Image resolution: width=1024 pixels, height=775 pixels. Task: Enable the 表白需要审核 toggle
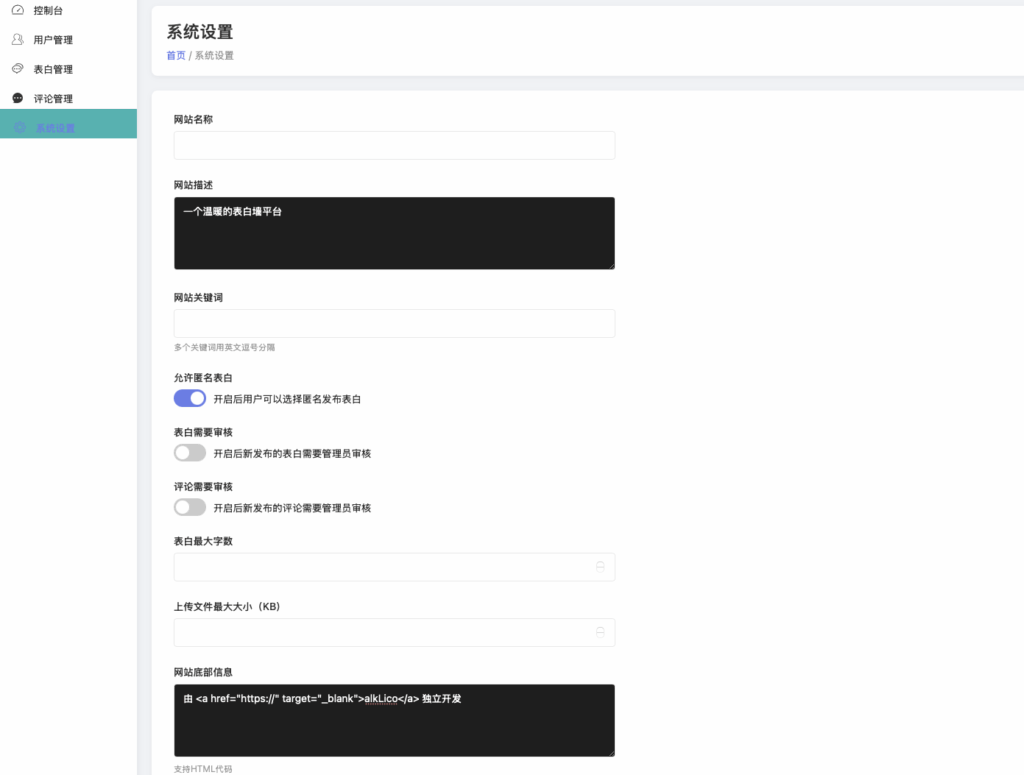[189, 452]
